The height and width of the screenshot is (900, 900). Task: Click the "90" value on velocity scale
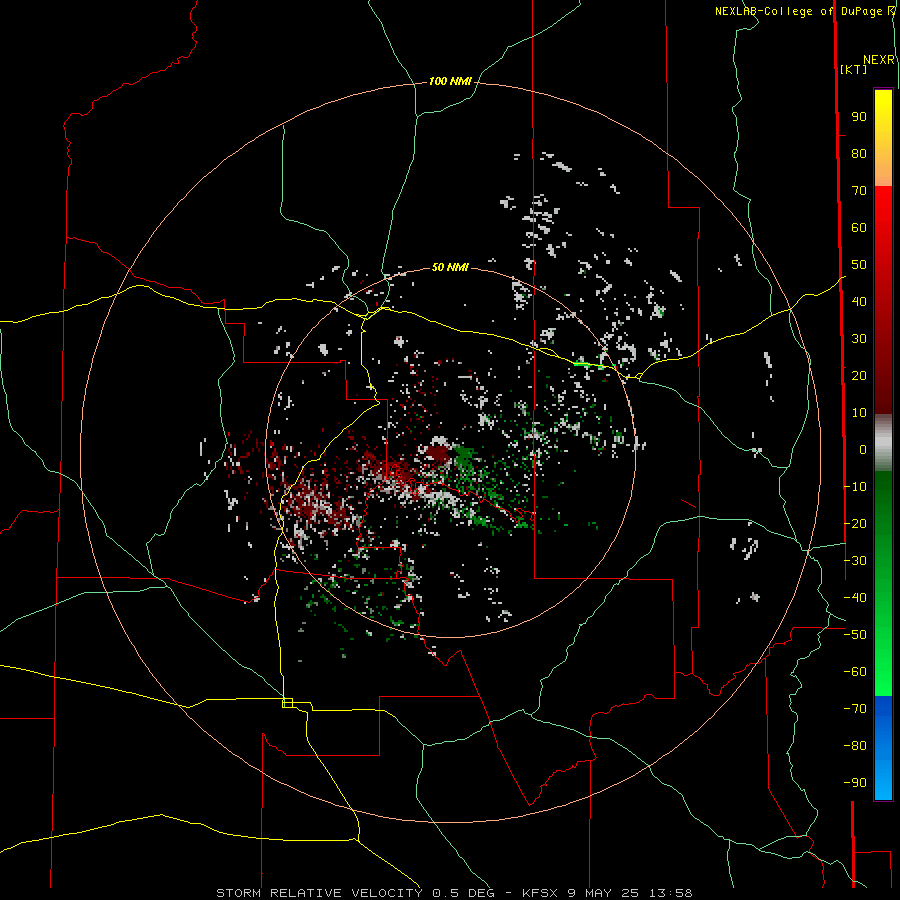pos(859,117)
